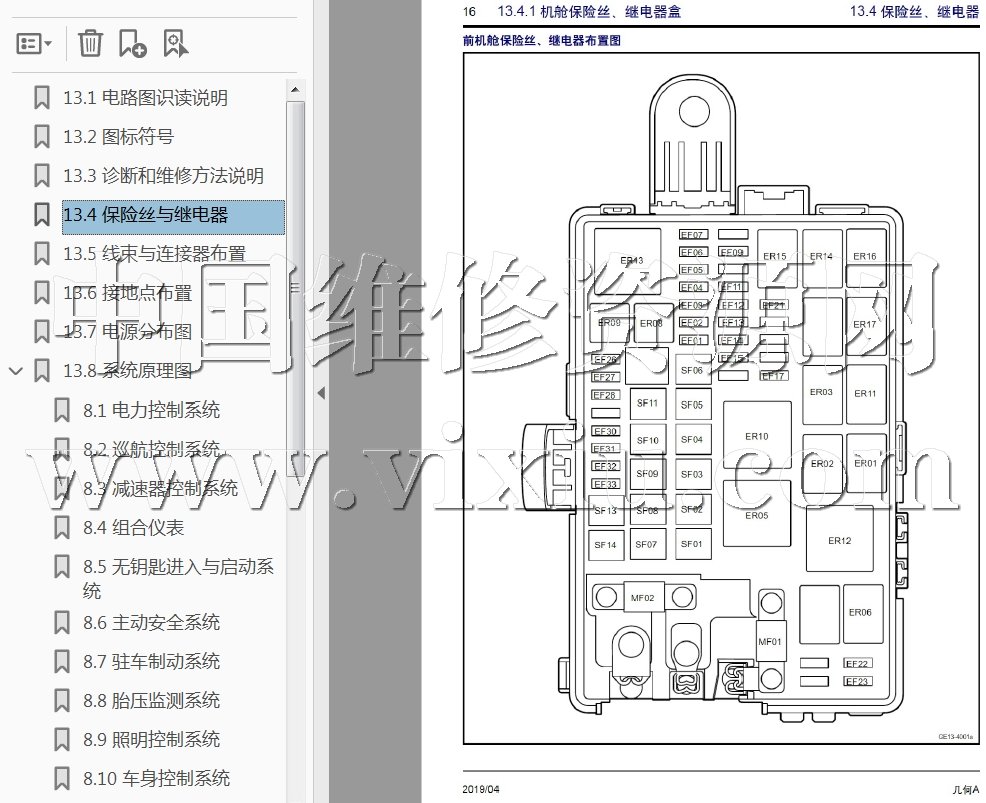Open bookmark 13.1 电路图识读说明
The height and width of the screenshot is (803, 986).
145,98
